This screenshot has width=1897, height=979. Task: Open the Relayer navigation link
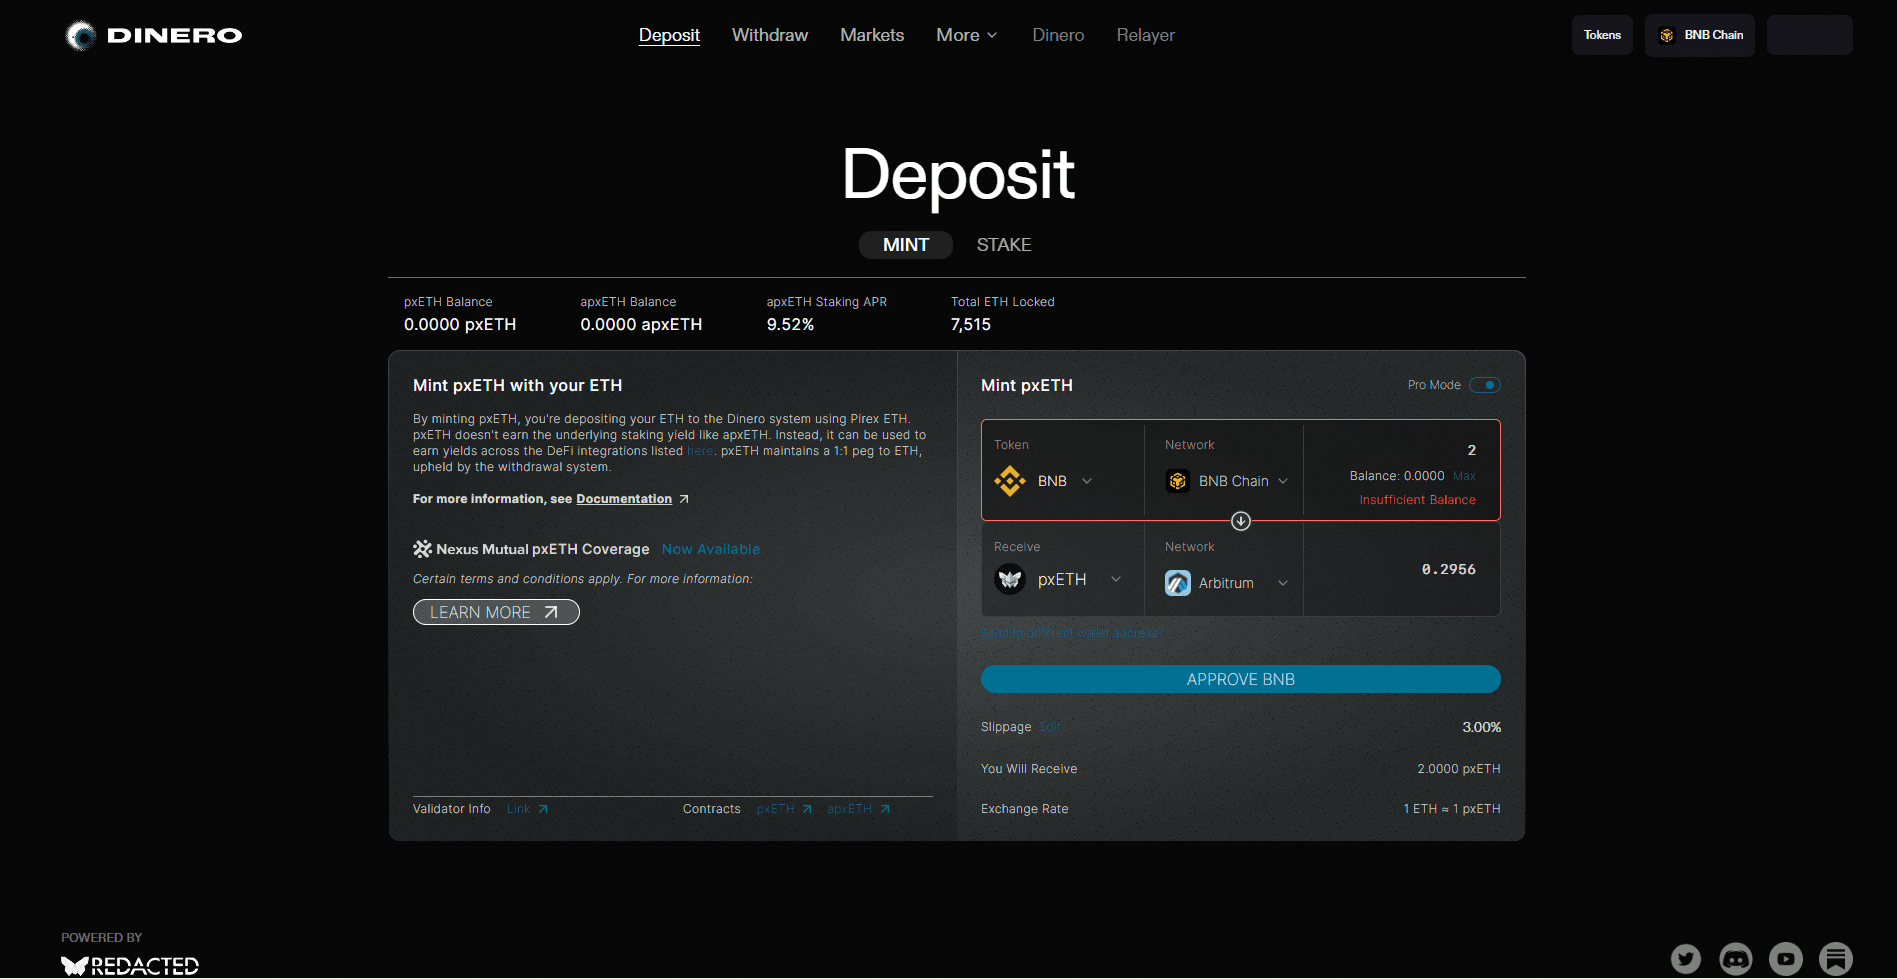(x=1146, y=35)
